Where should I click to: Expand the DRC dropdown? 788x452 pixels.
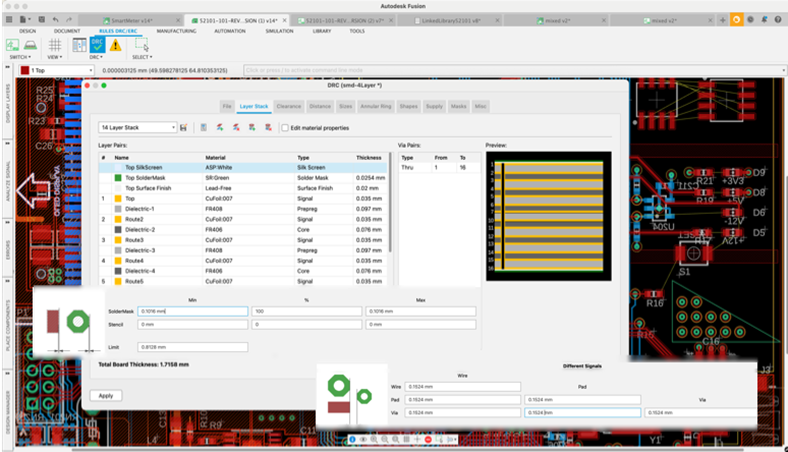[96, 57]
